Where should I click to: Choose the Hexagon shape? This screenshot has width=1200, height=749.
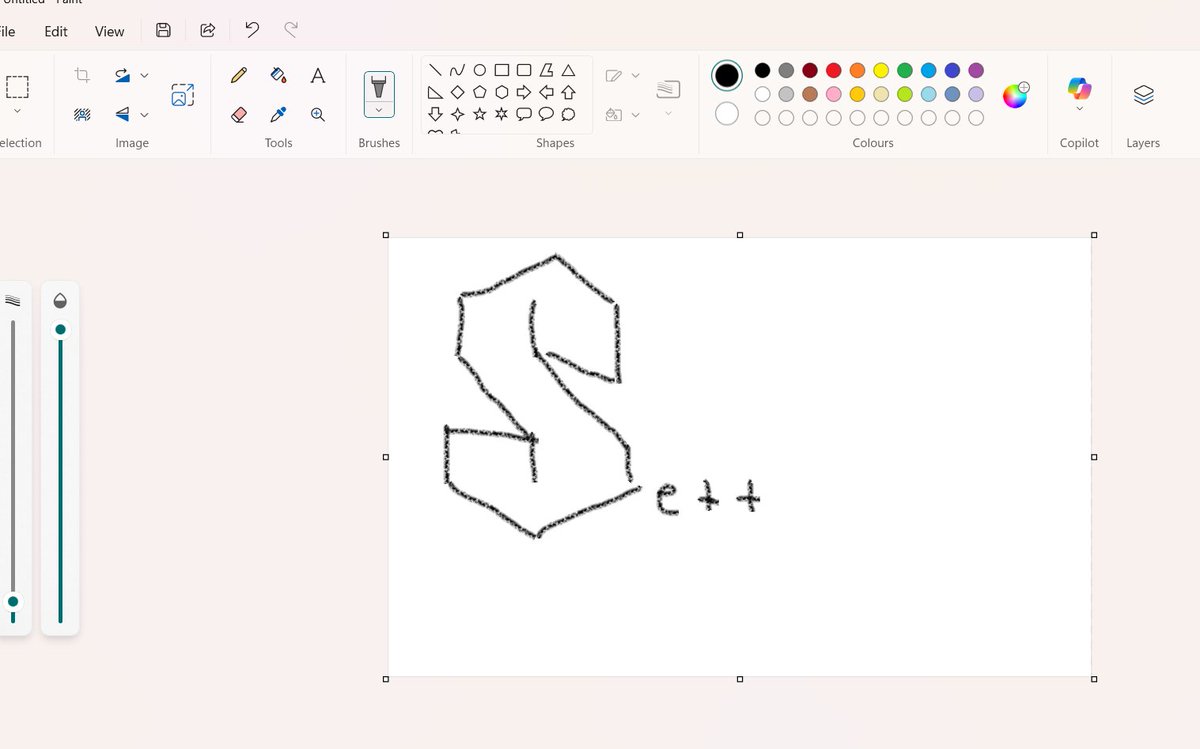click(x=502, y=92)
